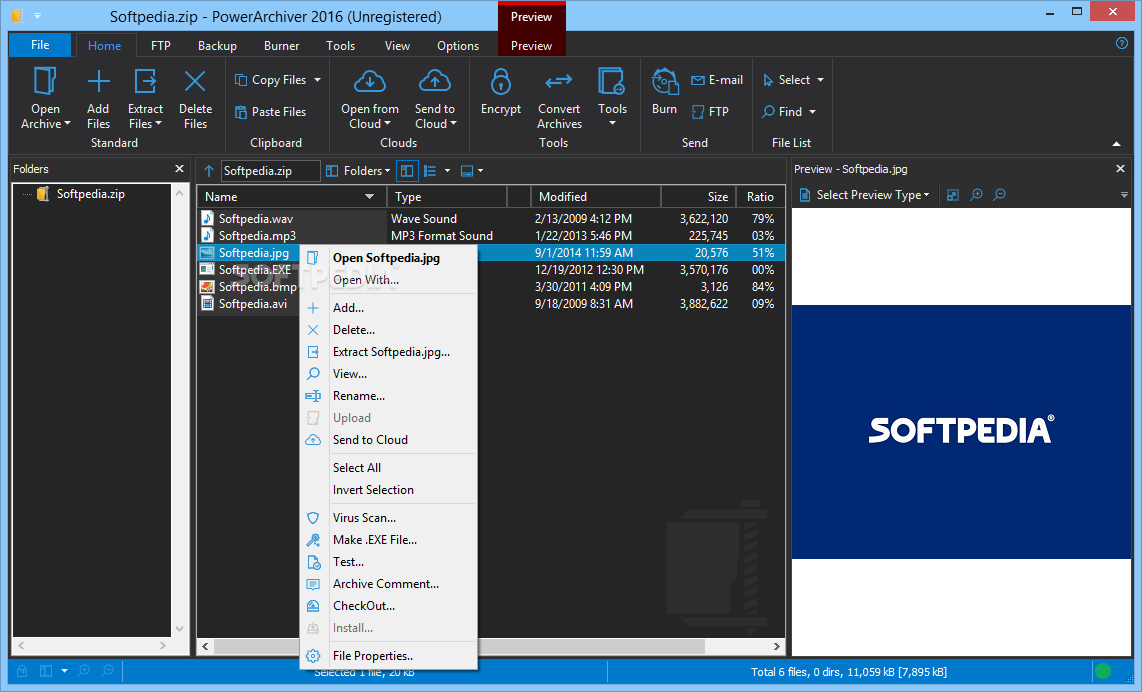Toggle the Folders button in file toolbar
1142x692 pixels.
[x=358, y=170]
